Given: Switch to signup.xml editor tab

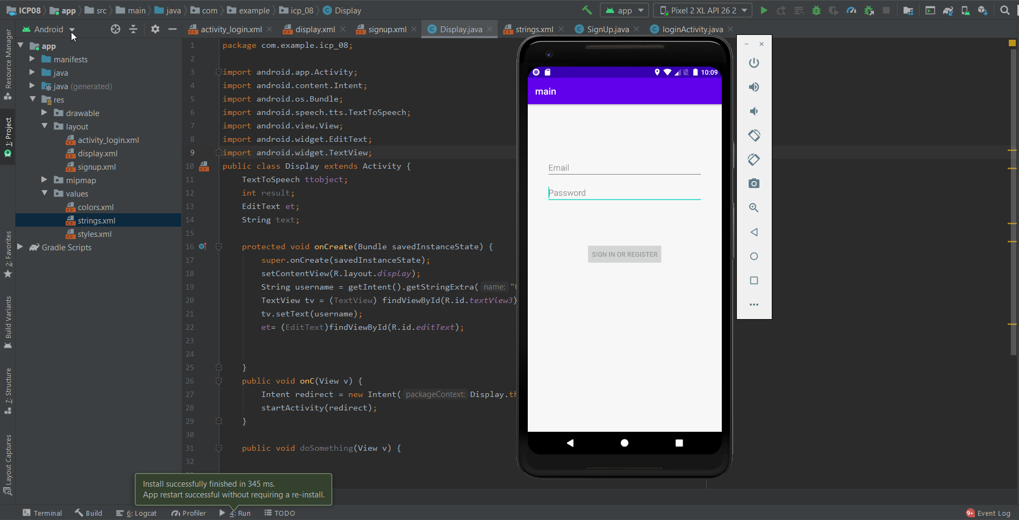Looking at the screenshot, I should 387,30.
